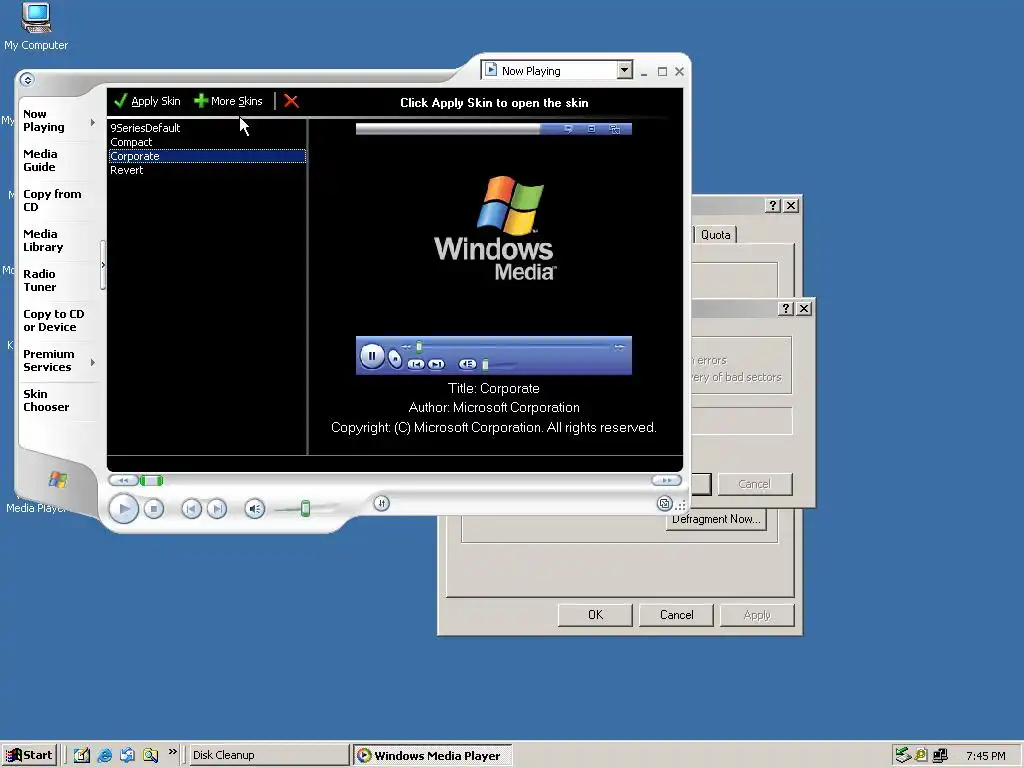Click Cancel in the properties dialog
The image size is (1024, 768).
pyautogui.click(x=677, y=615)
